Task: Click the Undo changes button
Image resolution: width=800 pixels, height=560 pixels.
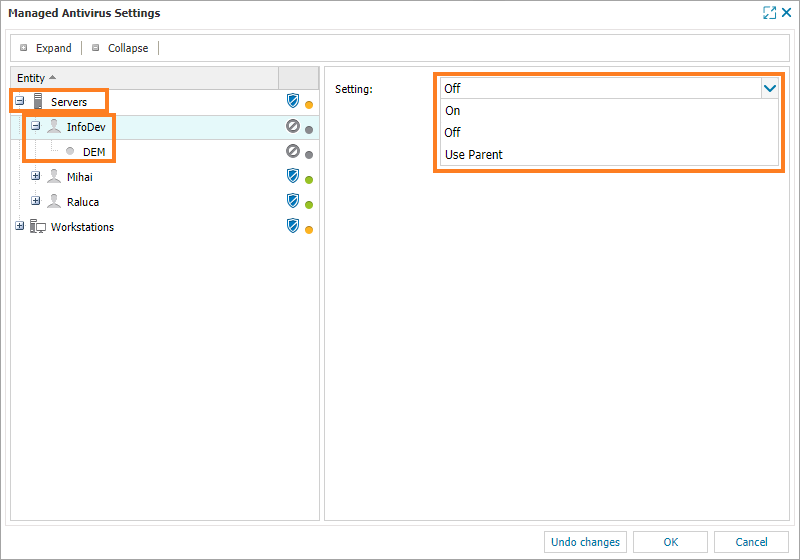Action: click(585, 542)
